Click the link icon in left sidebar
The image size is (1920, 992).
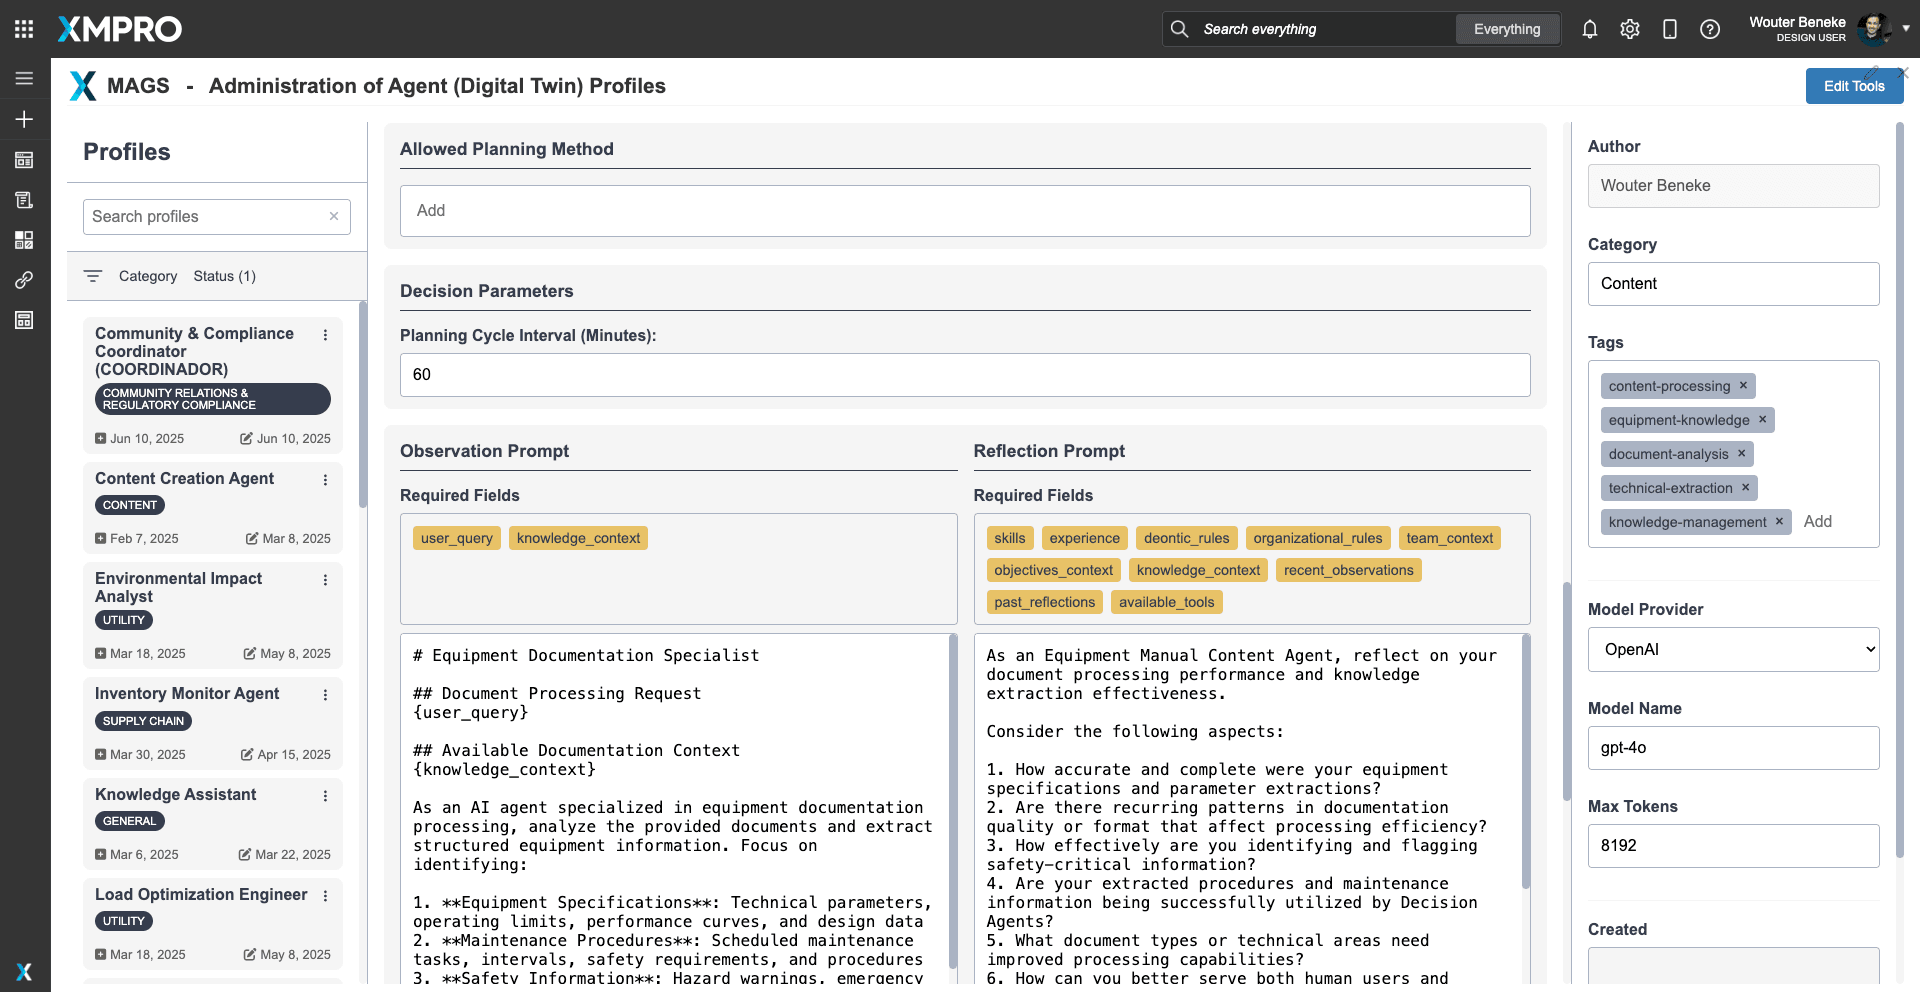[24, 280]
